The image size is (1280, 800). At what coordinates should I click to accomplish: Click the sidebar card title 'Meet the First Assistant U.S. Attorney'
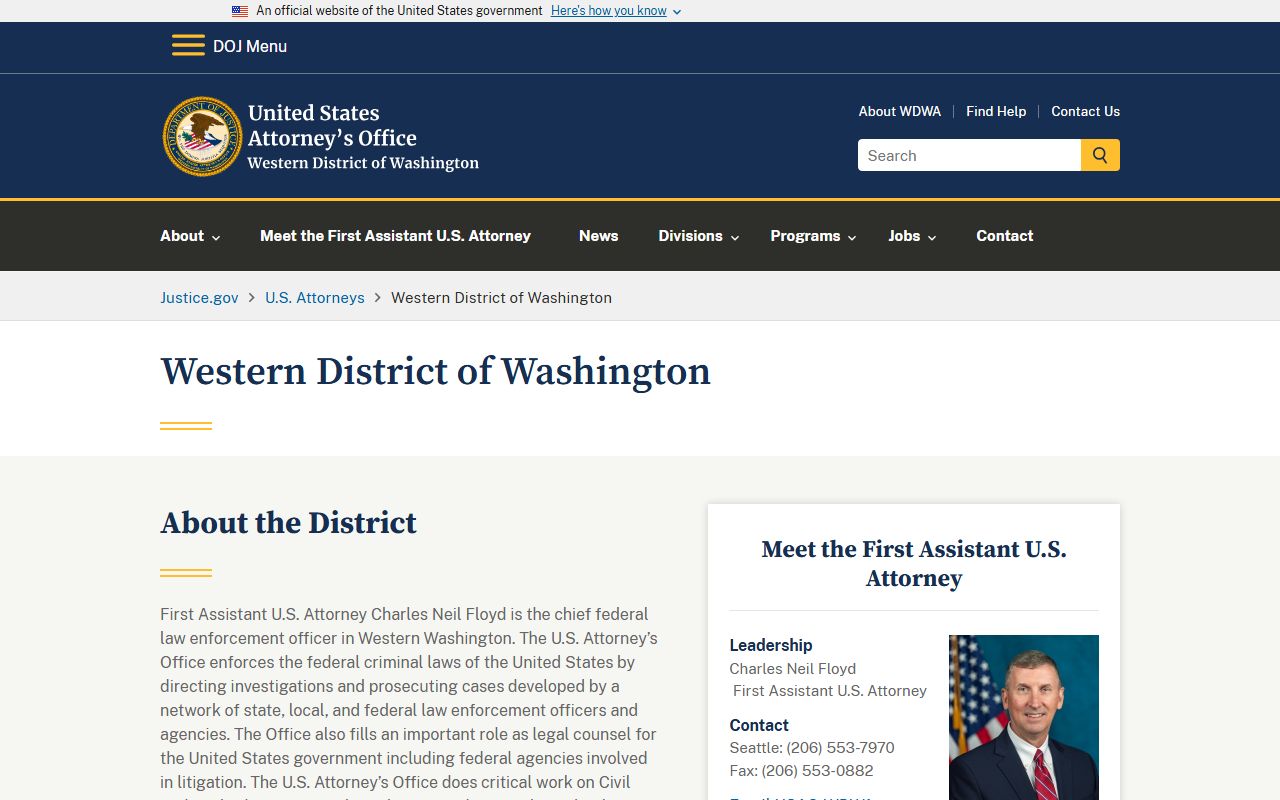pos(914,564)
